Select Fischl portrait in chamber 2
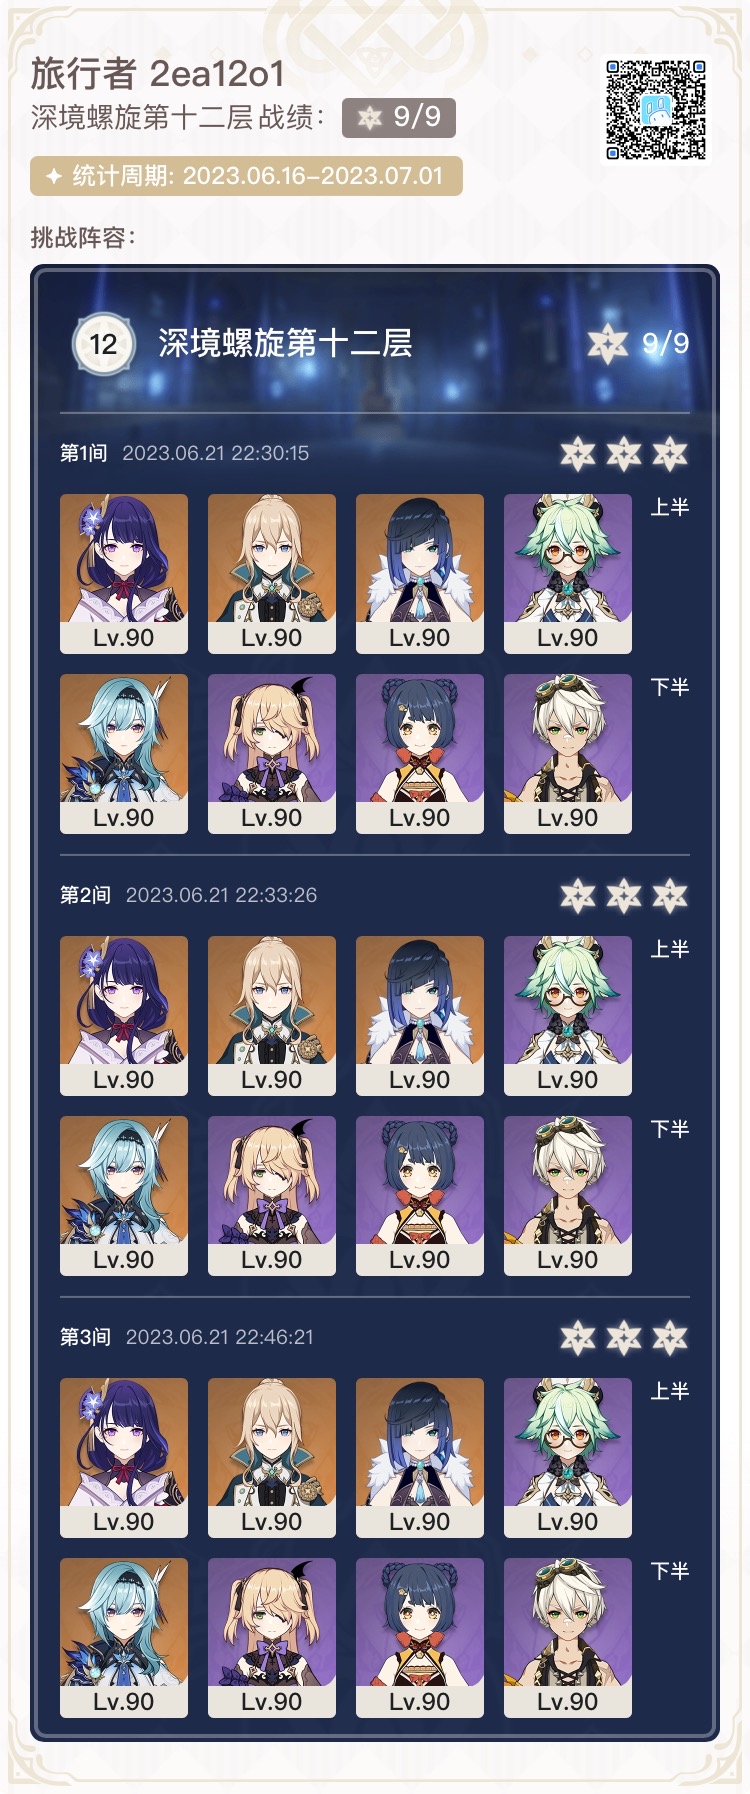750x1794 pixels. click(x=272, y=1196)
